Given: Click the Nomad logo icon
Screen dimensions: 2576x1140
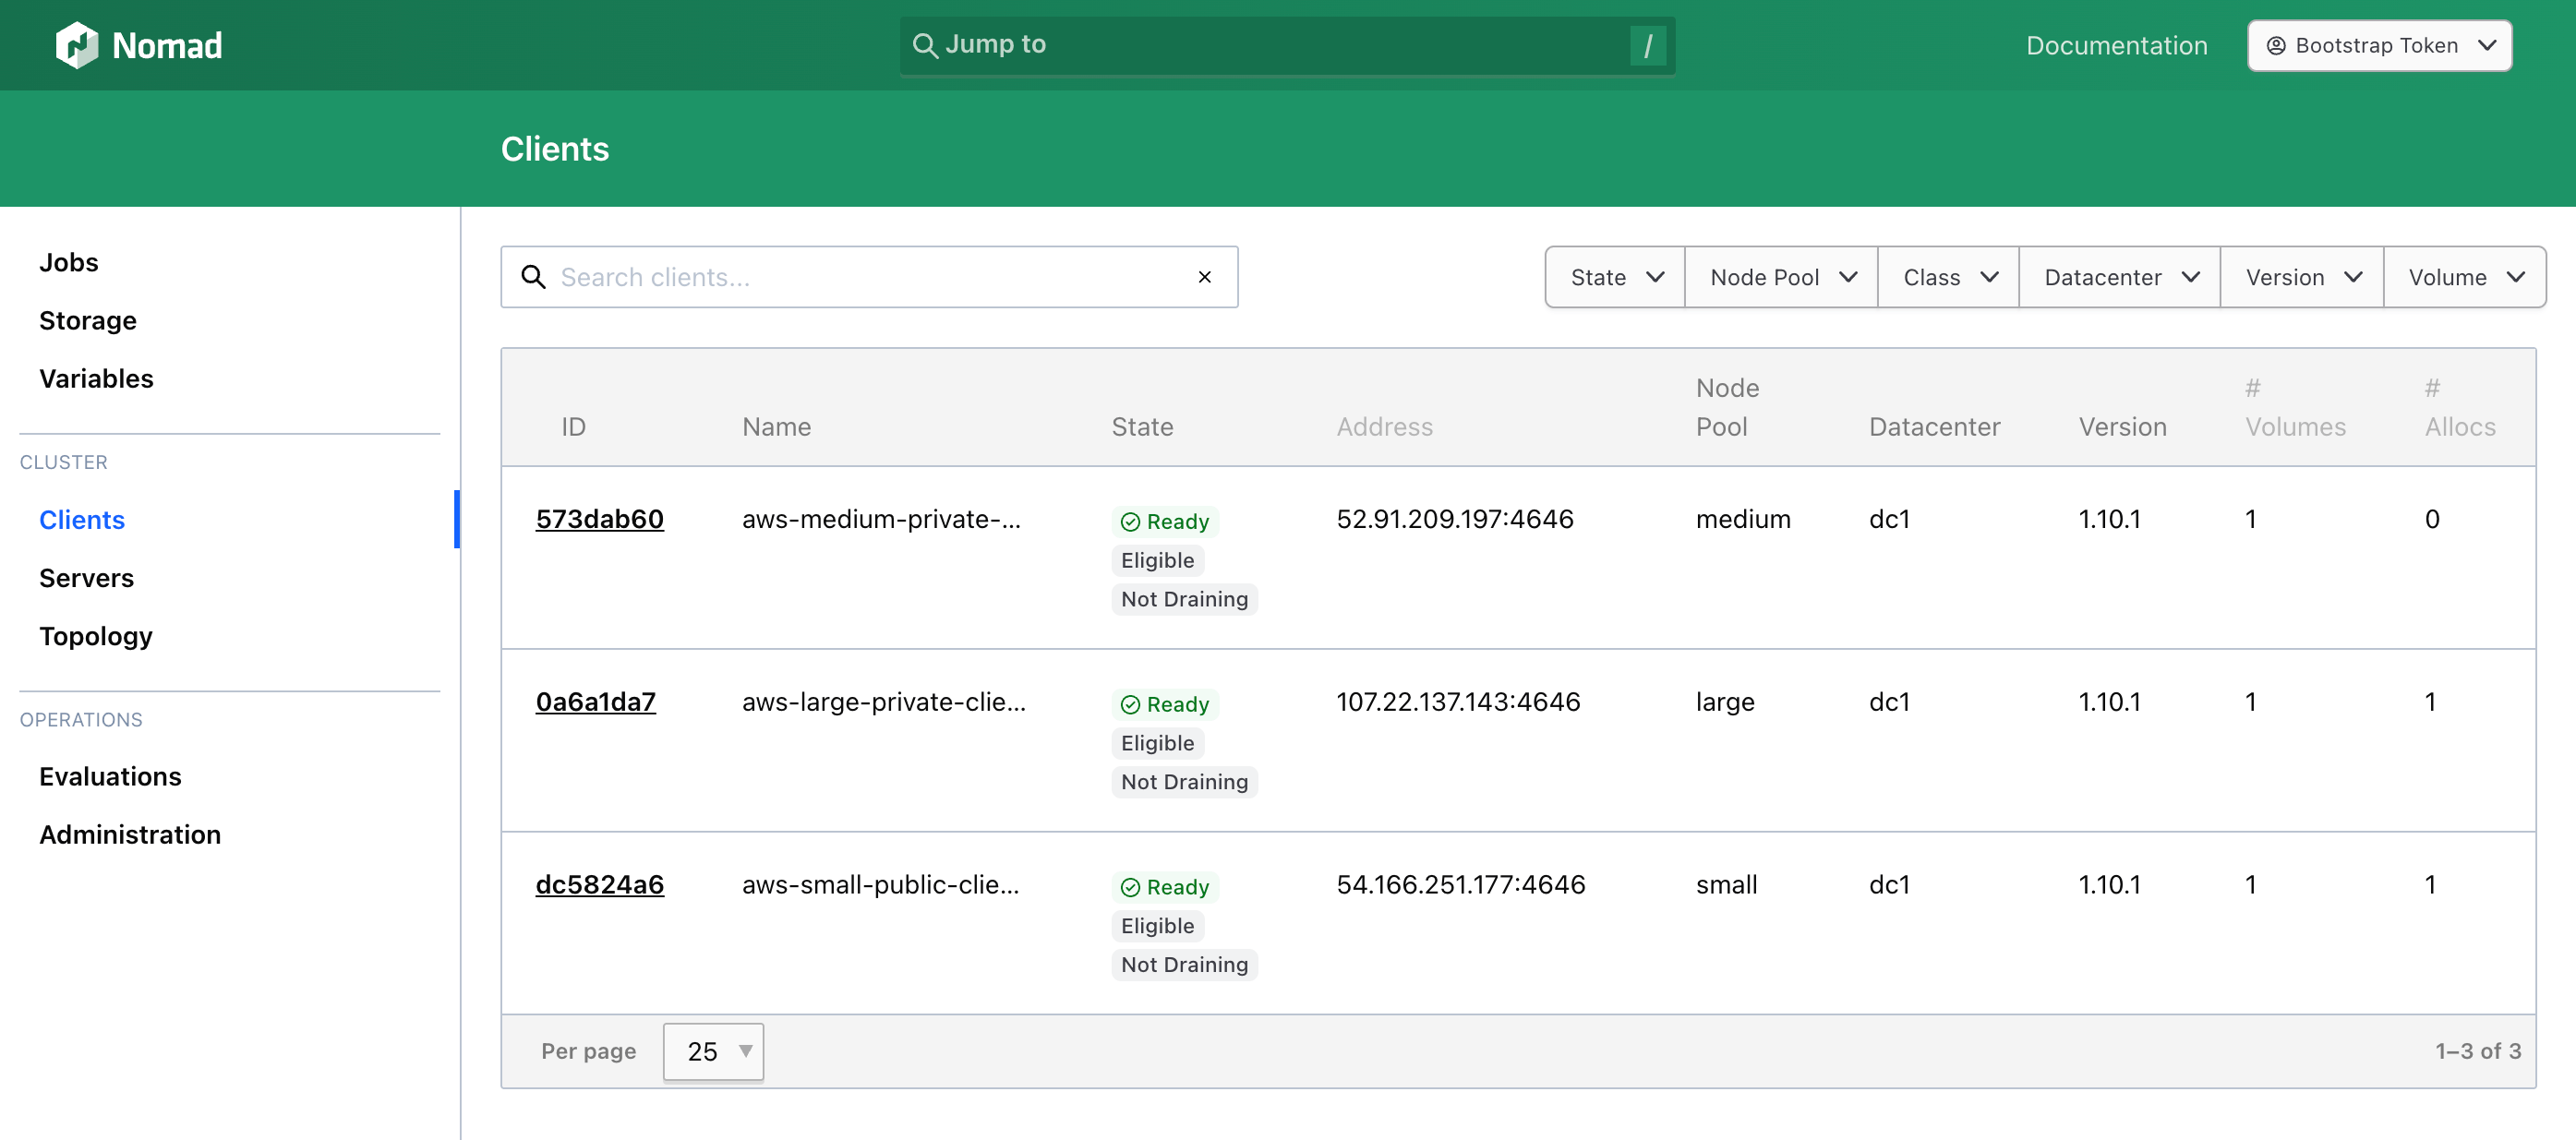Looking at the screenshot, I should [78, 44].
